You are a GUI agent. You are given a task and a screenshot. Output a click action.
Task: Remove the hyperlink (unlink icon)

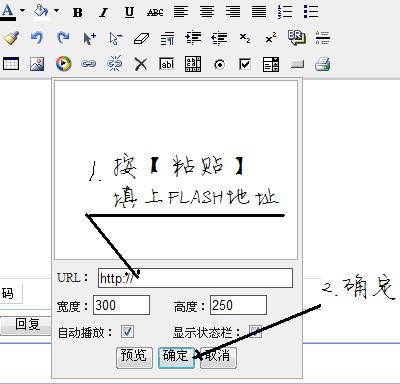pyautogui.click(x=115, y=63)
